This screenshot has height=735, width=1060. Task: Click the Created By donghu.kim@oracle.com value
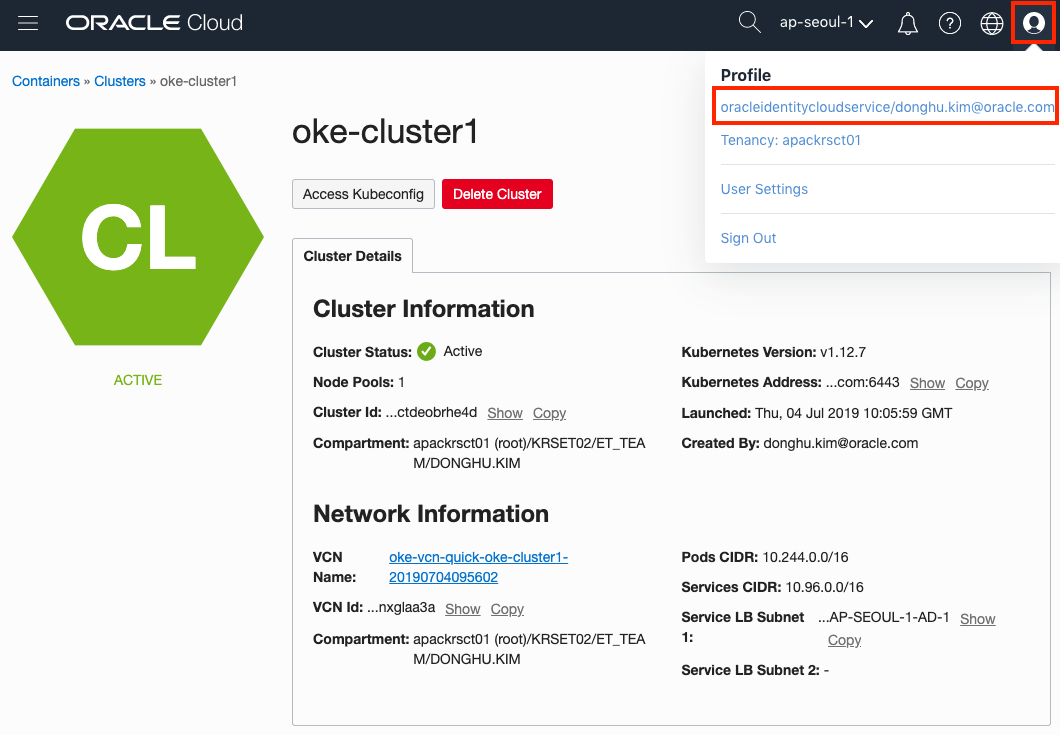[840, 444]
